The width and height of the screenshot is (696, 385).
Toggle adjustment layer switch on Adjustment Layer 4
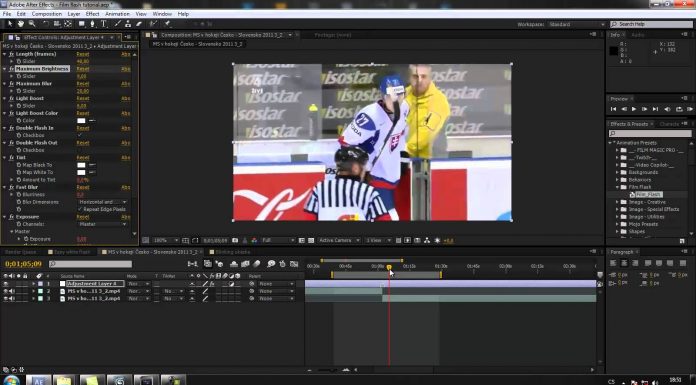pos(231,284)
